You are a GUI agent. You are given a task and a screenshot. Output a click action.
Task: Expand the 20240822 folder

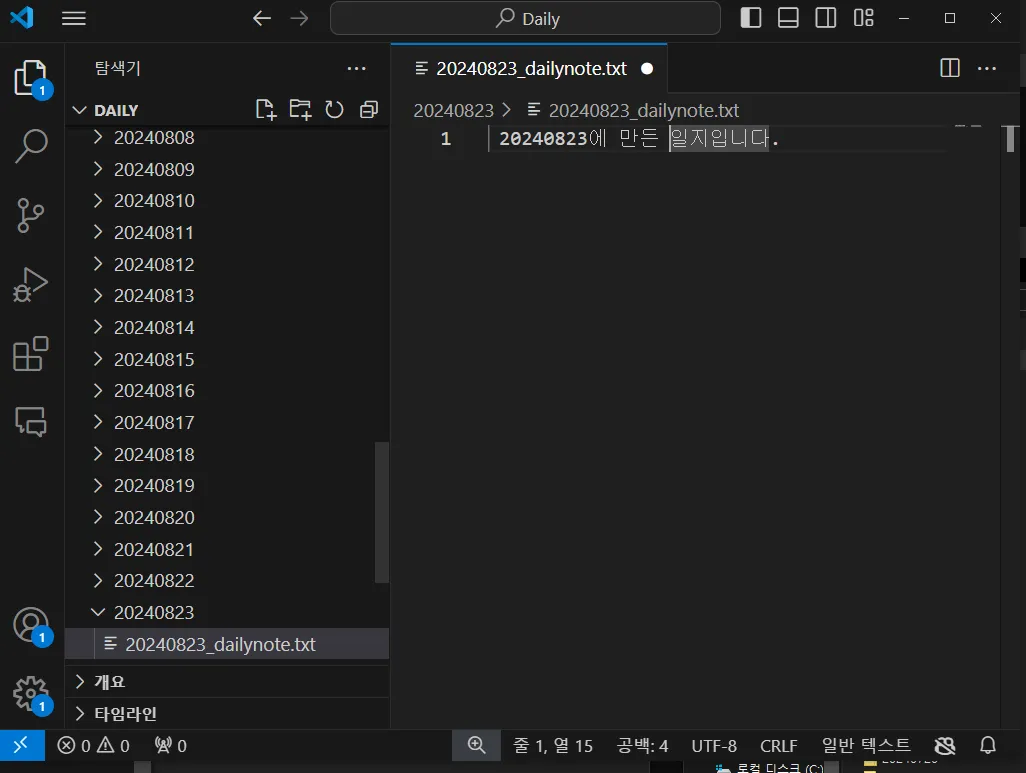[227, 581]
